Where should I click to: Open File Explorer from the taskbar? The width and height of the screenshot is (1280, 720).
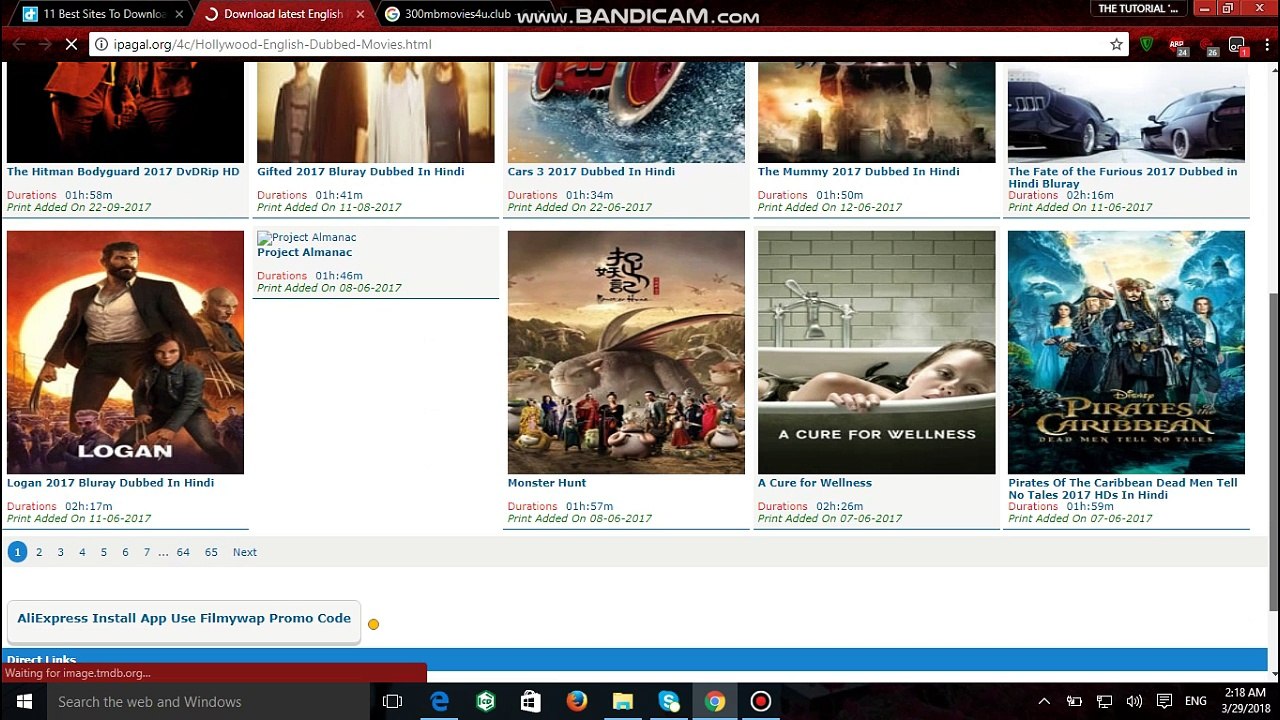623,701
